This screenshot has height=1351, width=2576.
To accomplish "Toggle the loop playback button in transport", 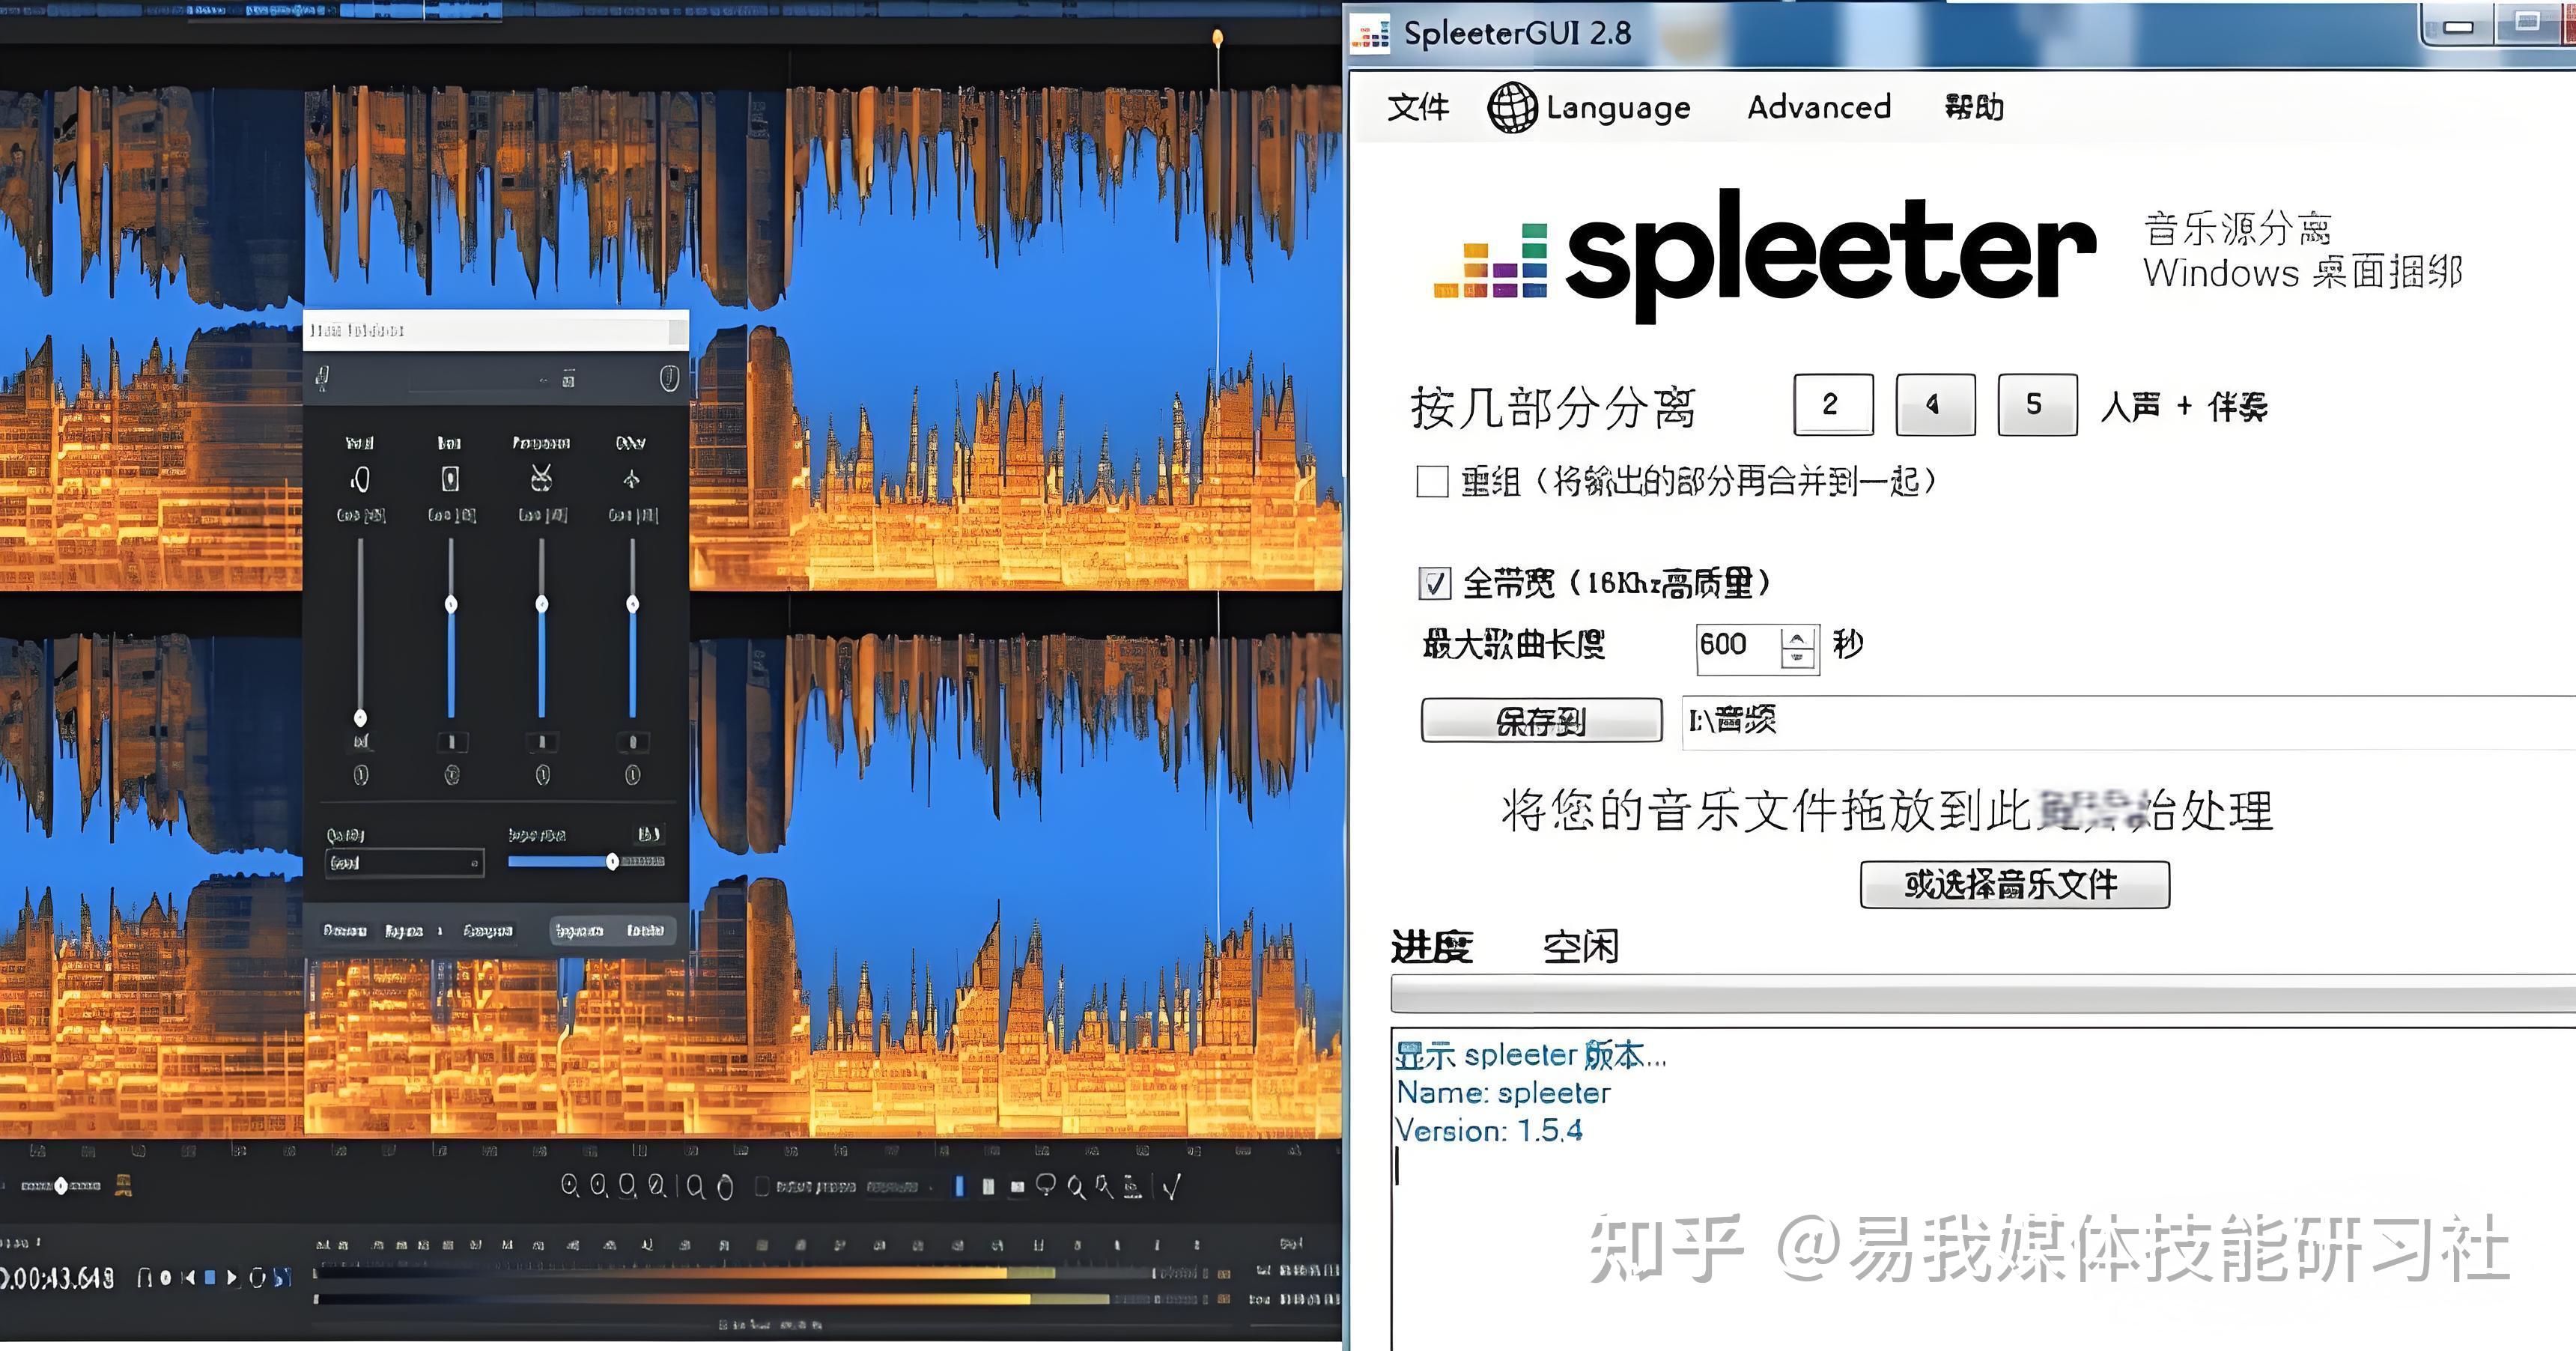I will (x=257, y=1277).
